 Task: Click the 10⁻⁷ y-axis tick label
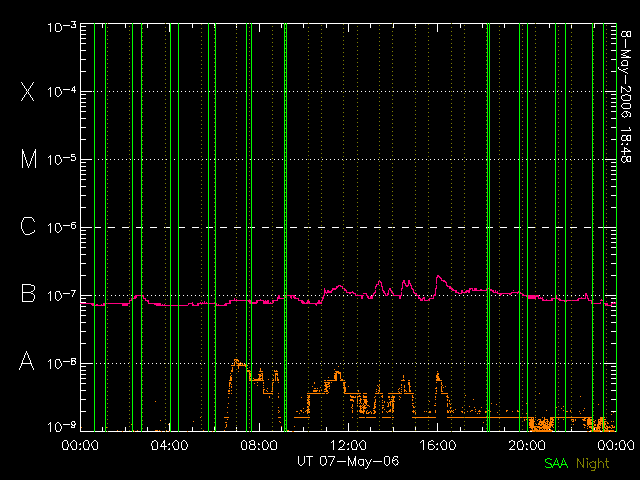click(62, 294)
